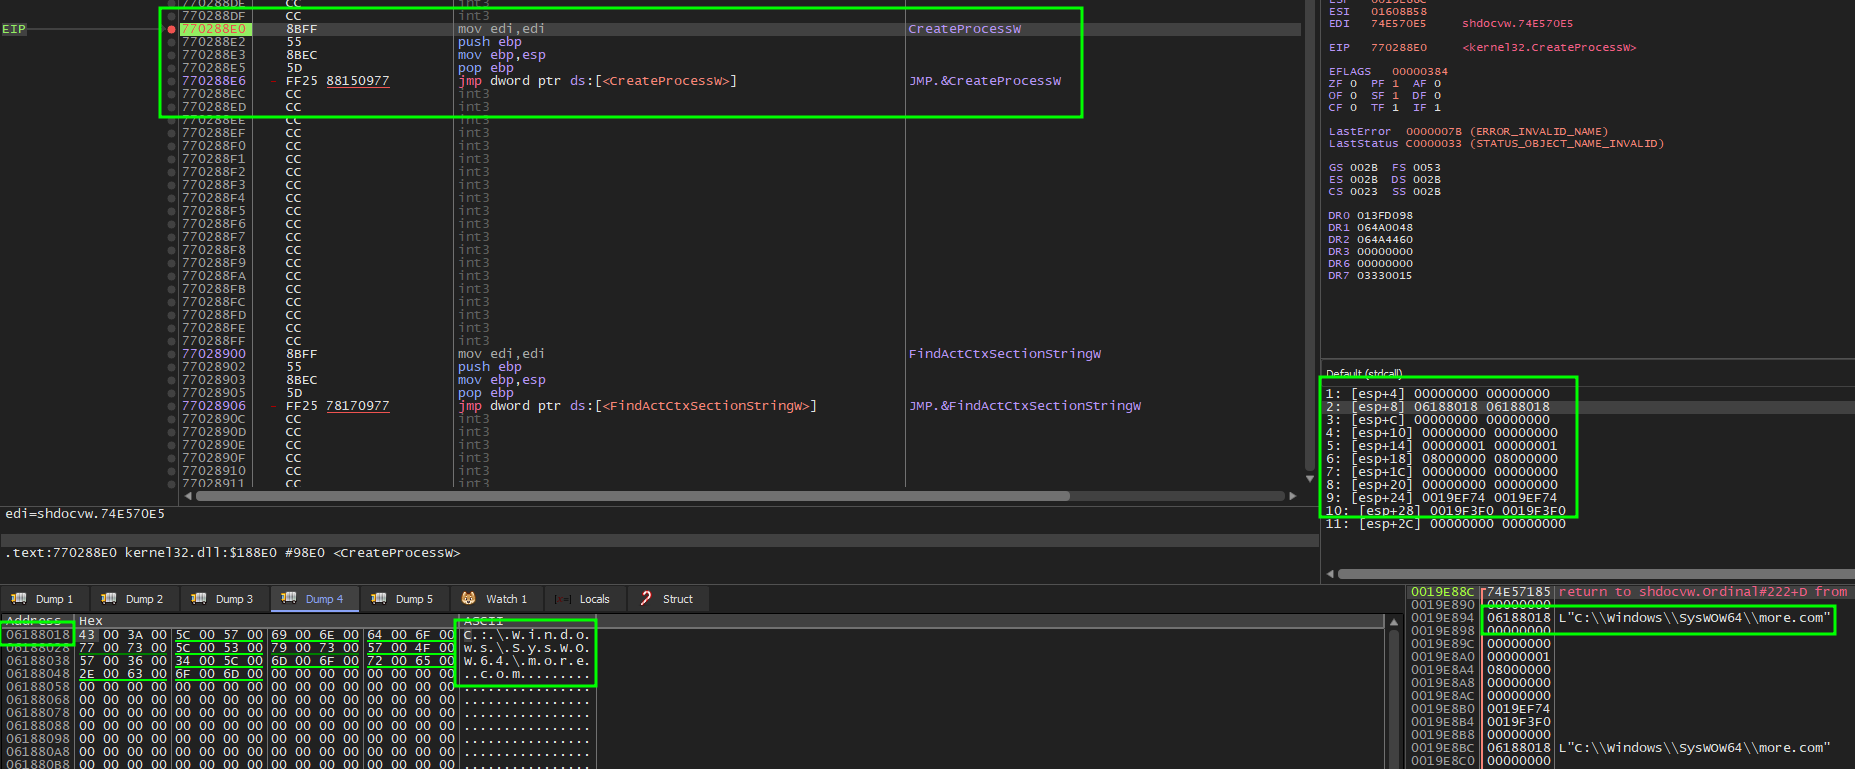Click disassembly vertical scrollbar down arrow
1855x769 pixels.
coord(1310,479)
